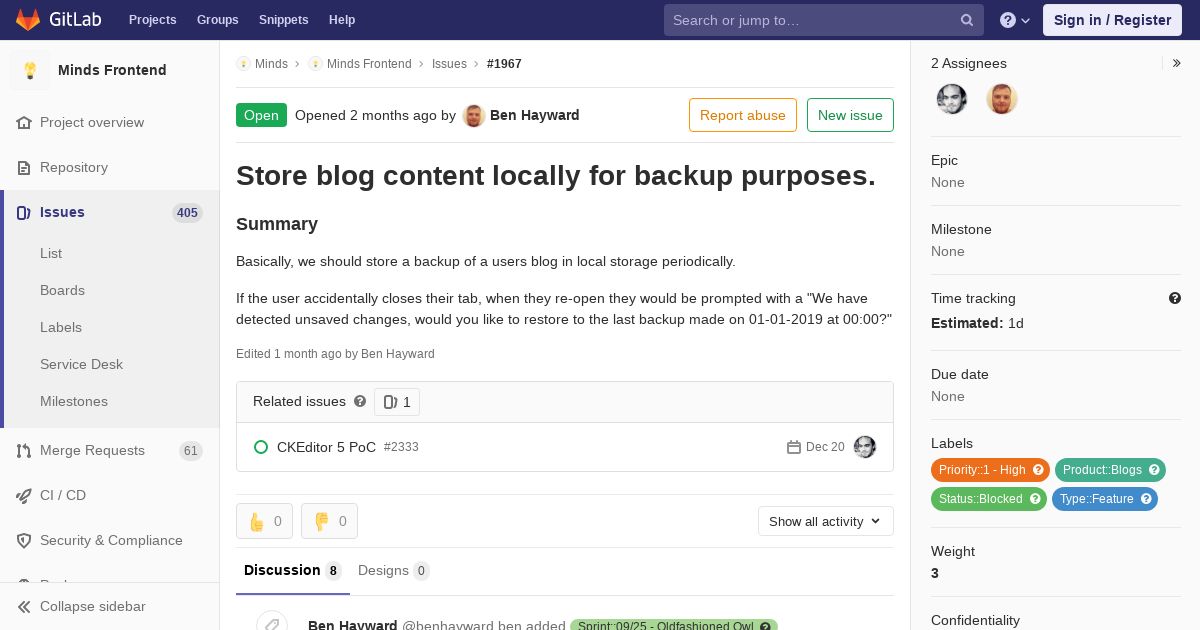Open the Help dropdown menu
Image resolution: width=1200 pixels, height=630 pixels.
(1014, 20)
